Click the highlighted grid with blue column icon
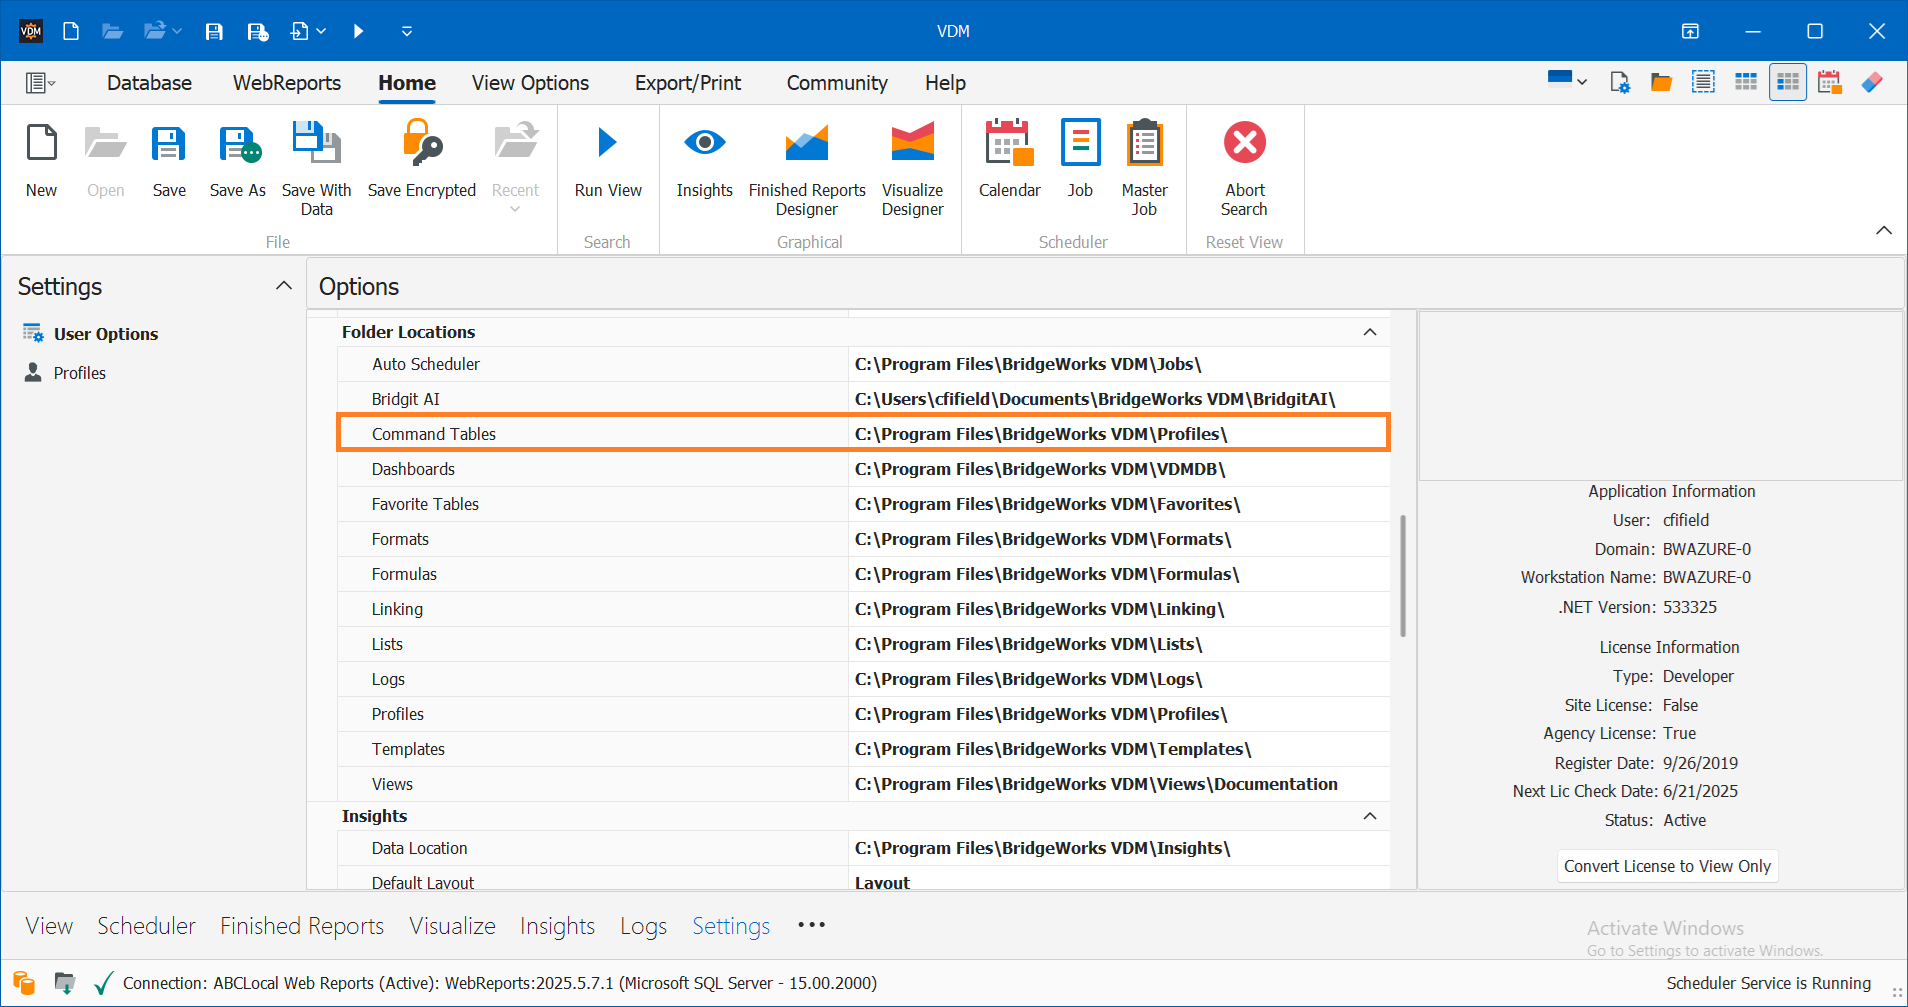 (1788, 82)
